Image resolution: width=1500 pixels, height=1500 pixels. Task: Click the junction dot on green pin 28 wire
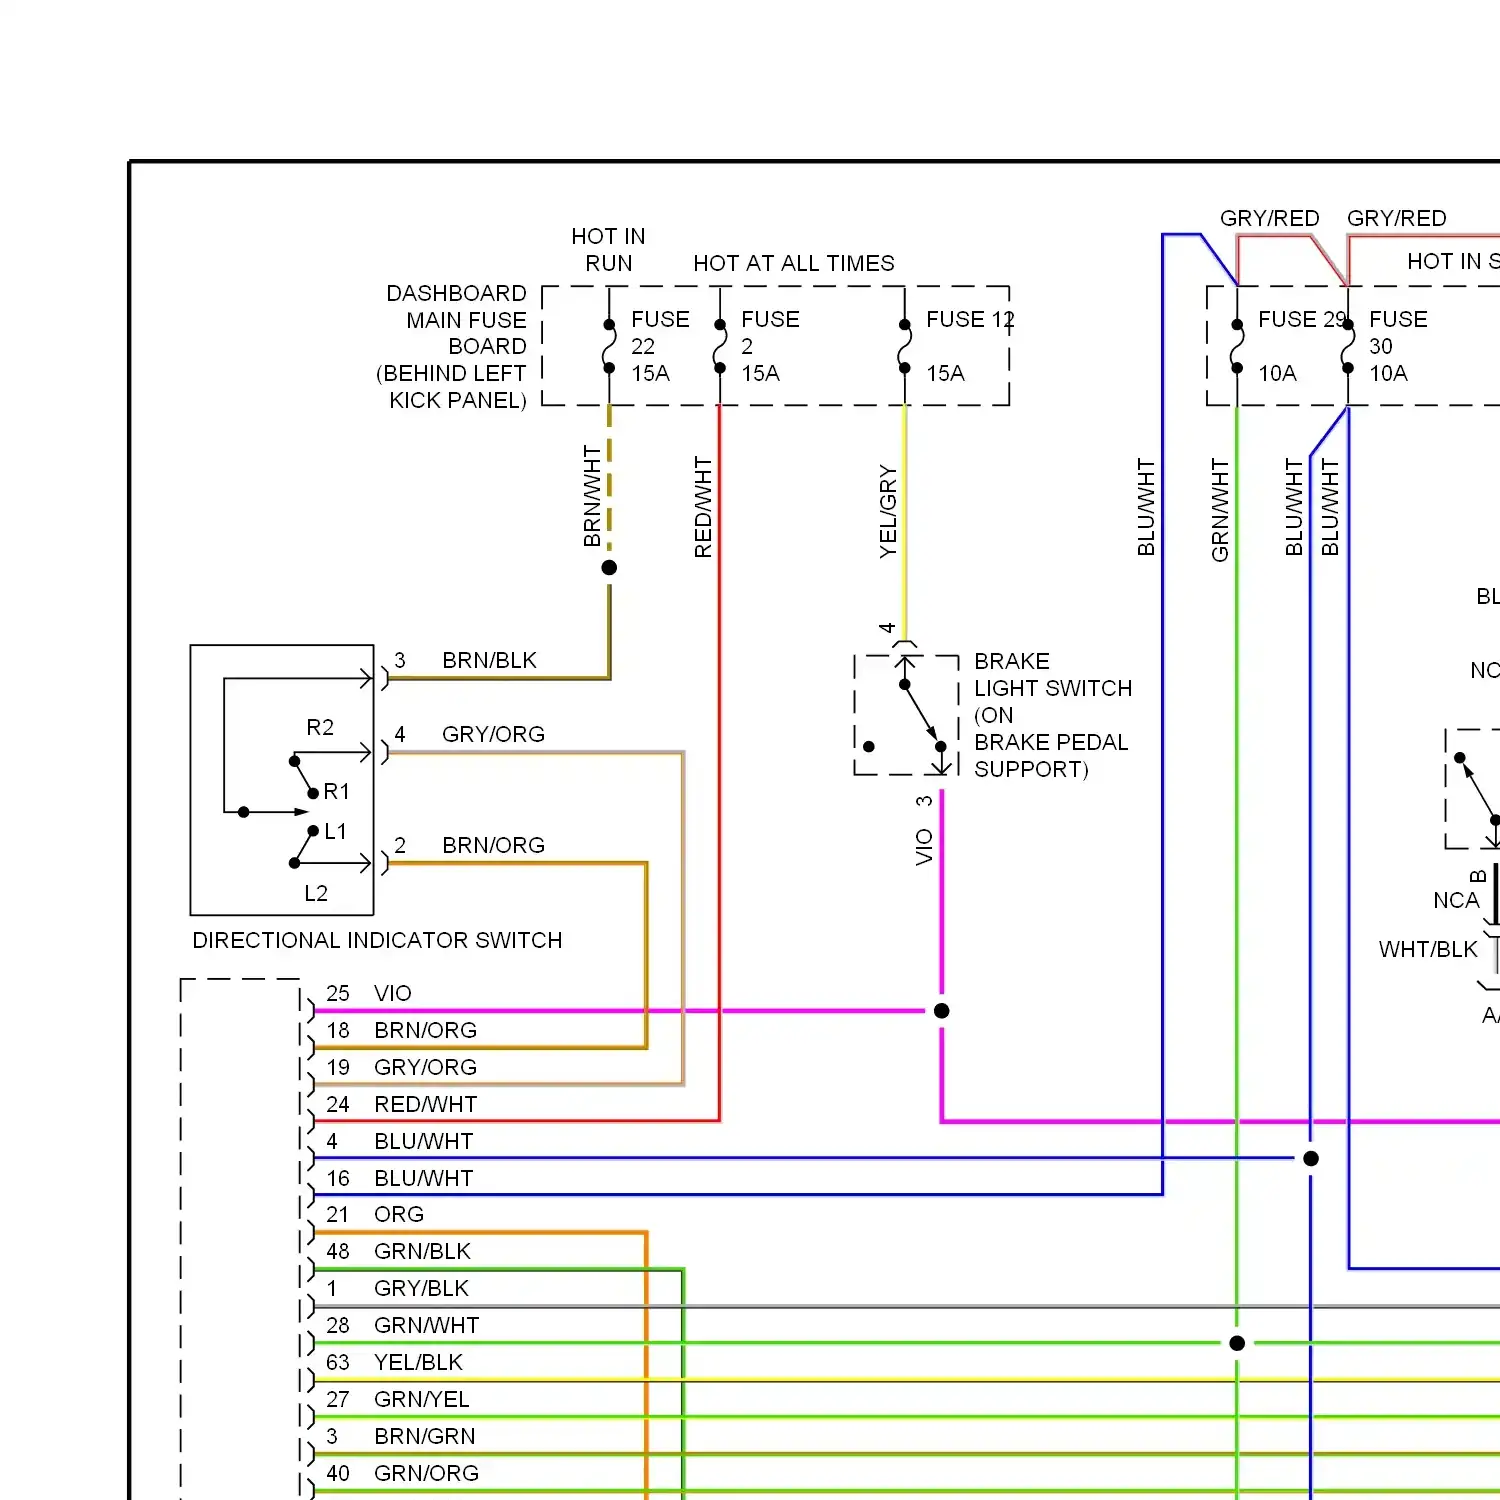tap(1237, 1343)
